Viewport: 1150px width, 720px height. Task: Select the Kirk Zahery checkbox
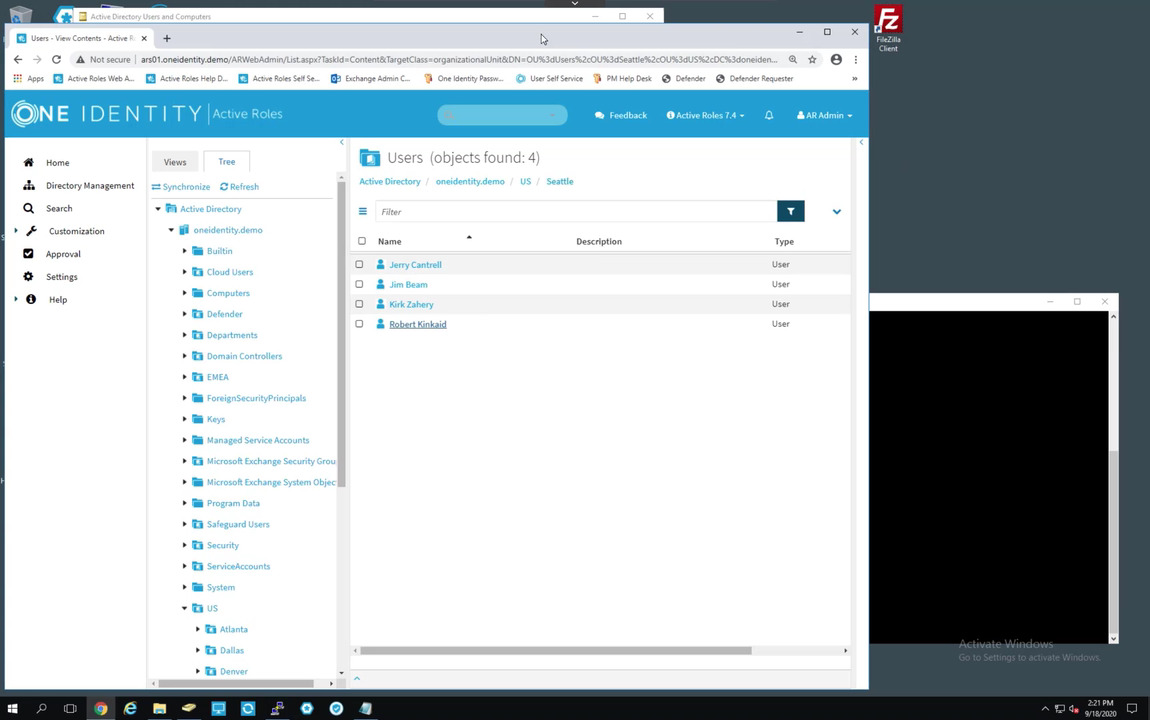[x=359, y=304]
